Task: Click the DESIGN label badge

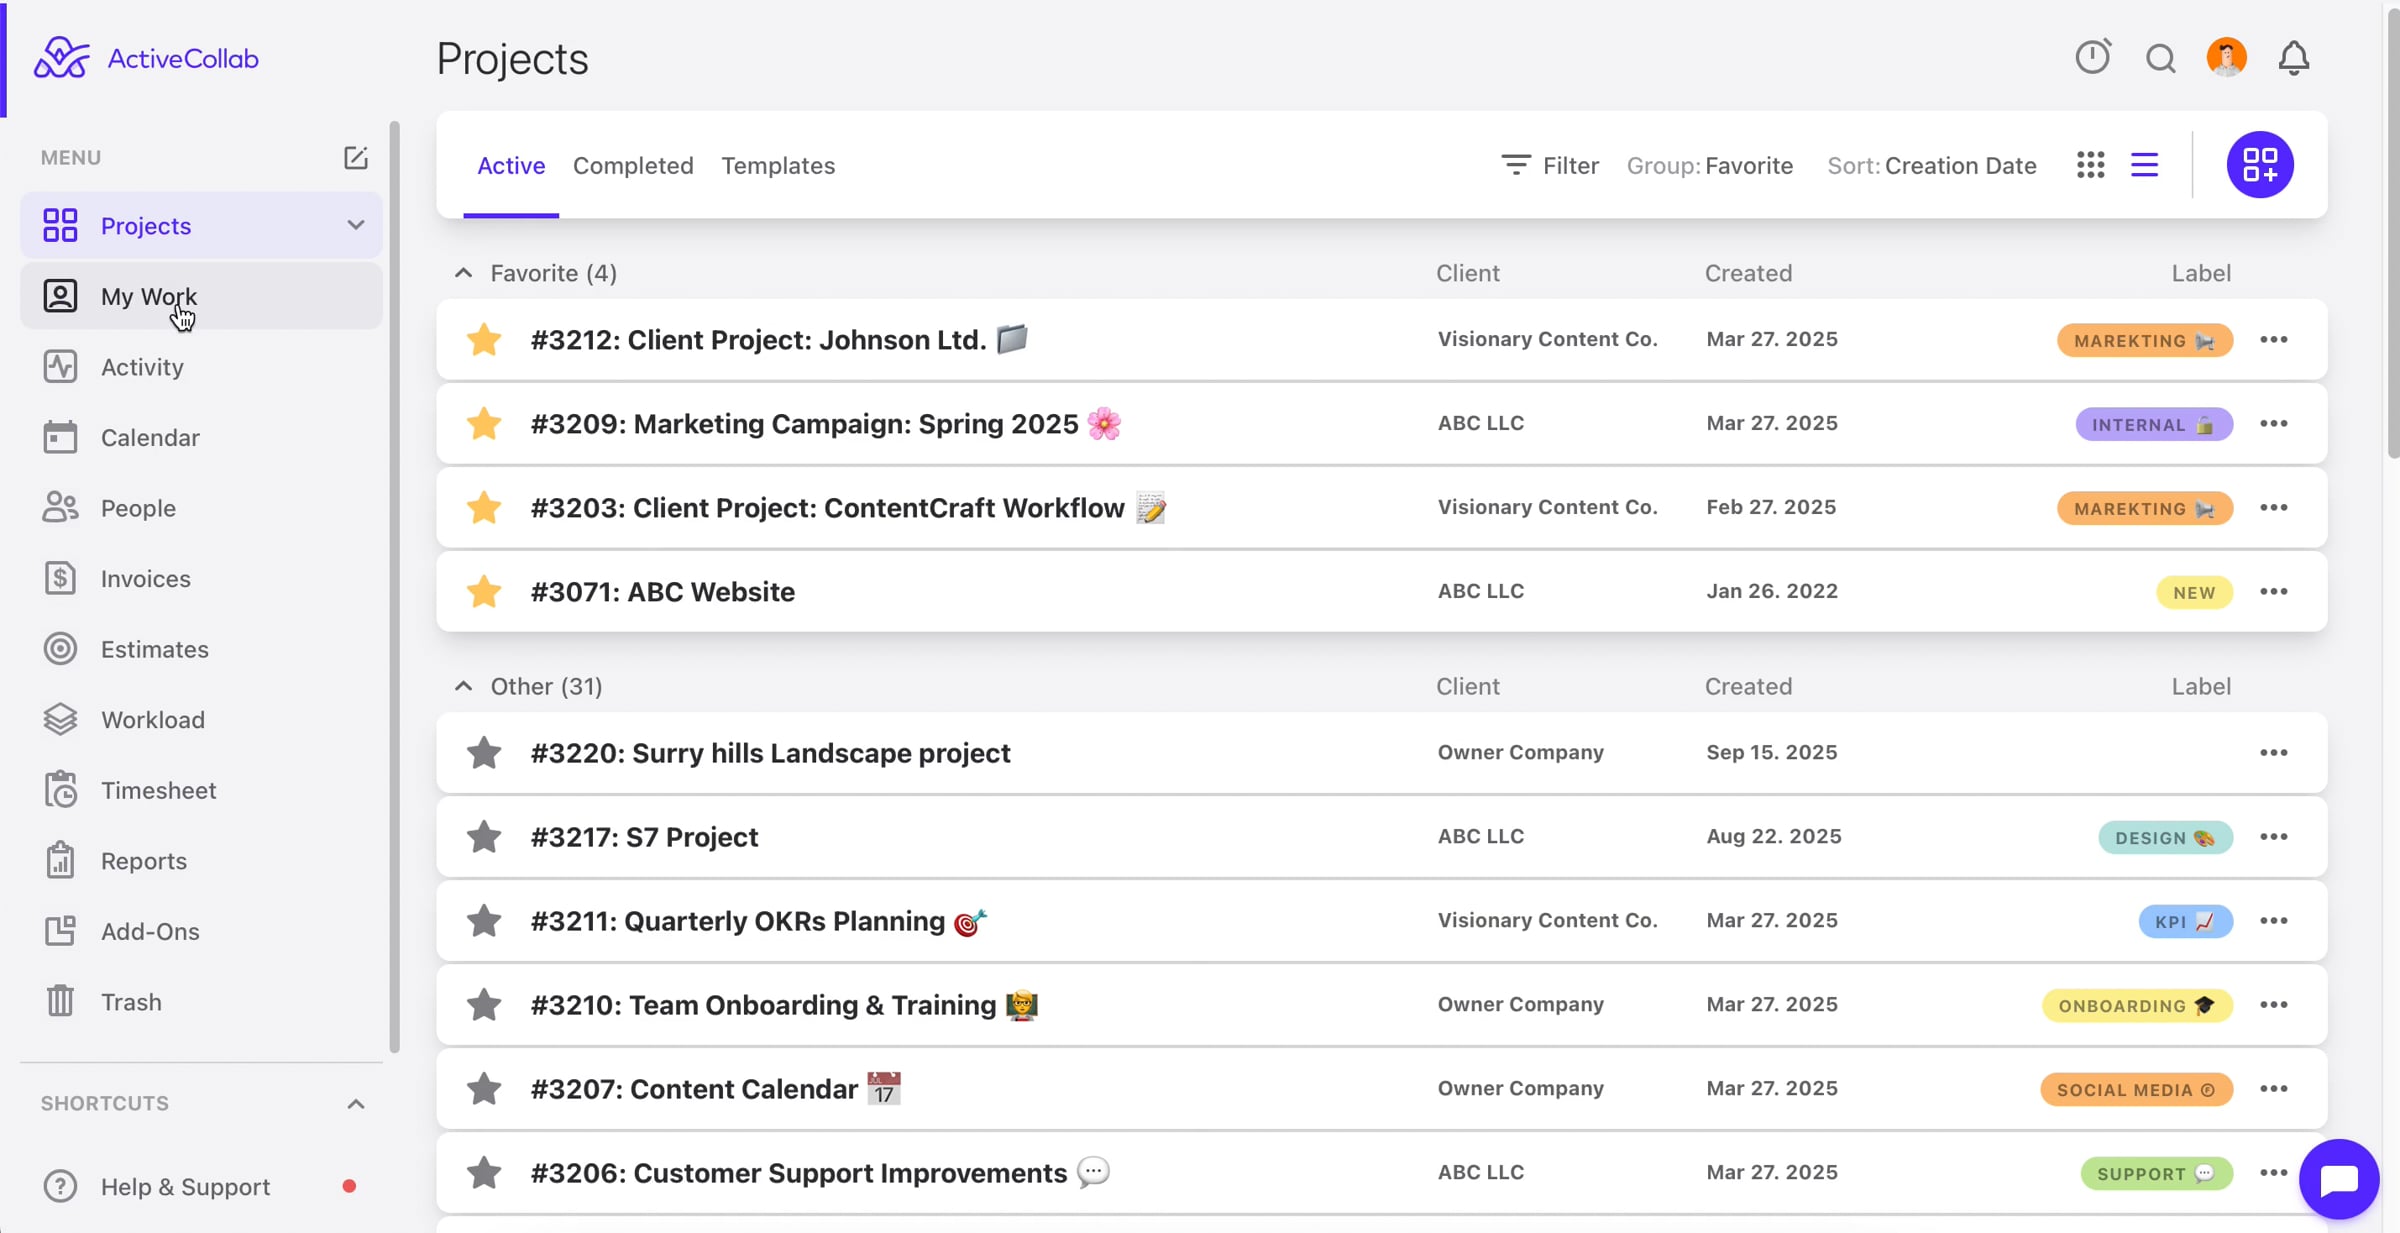Action: pyautogui.click(x=2165, y=838)
